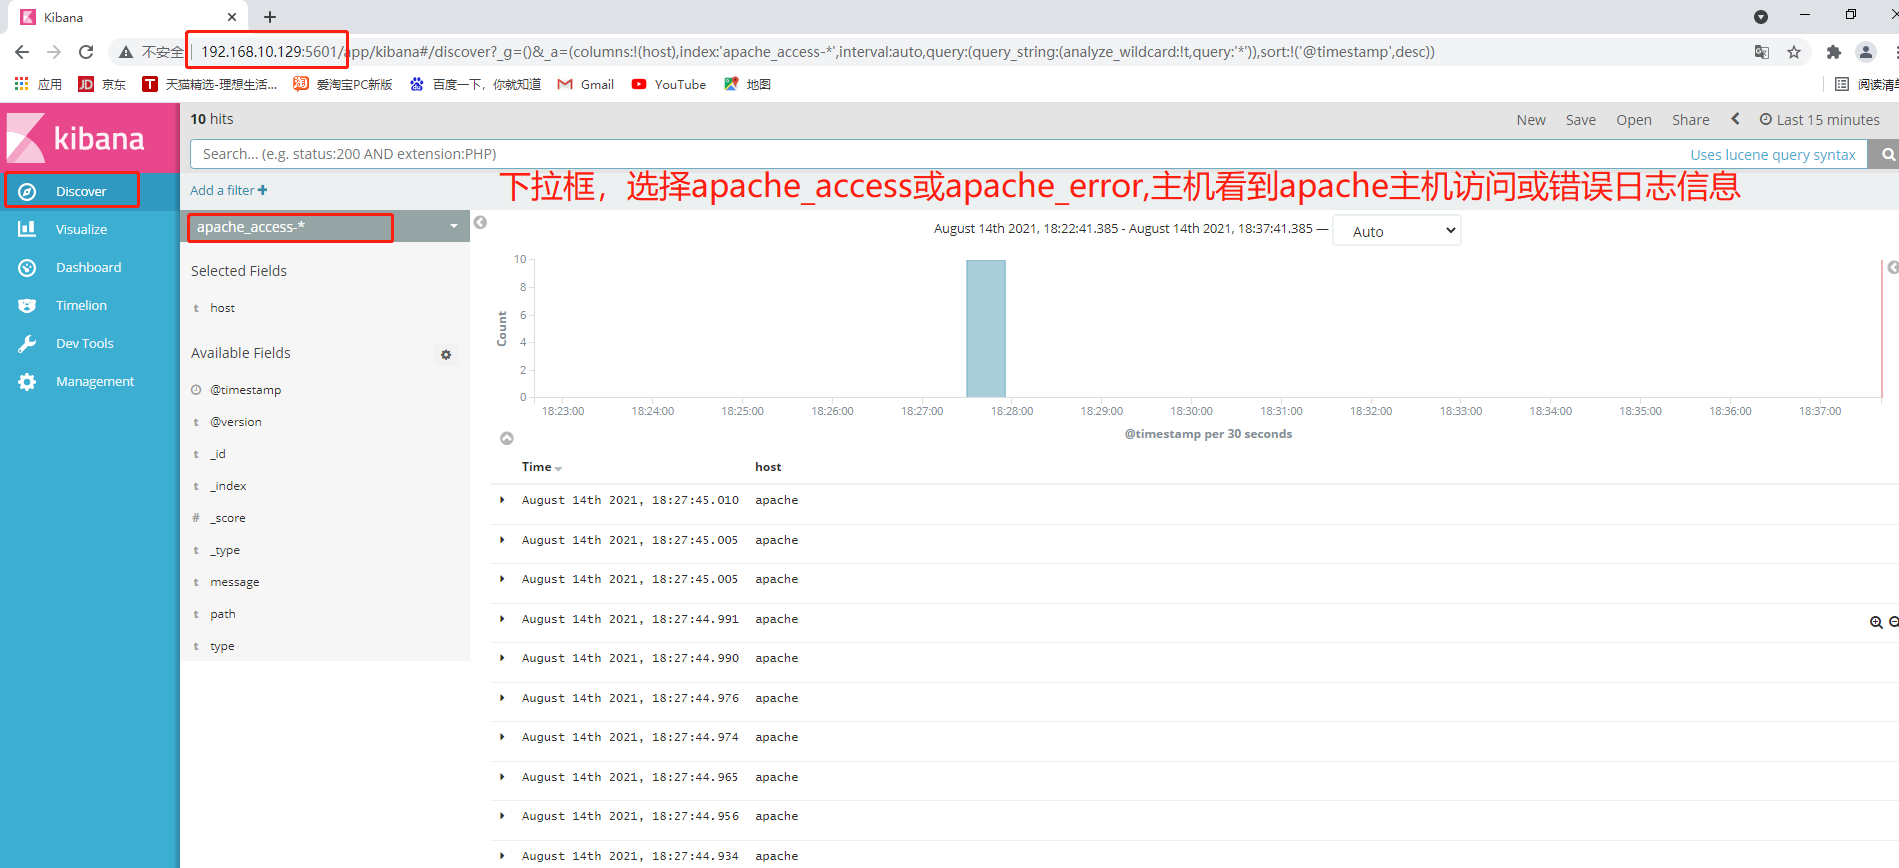Select the _type available field
This screenshot has width=1899, height=868.
pyautogui.click(x=224, y=550)
